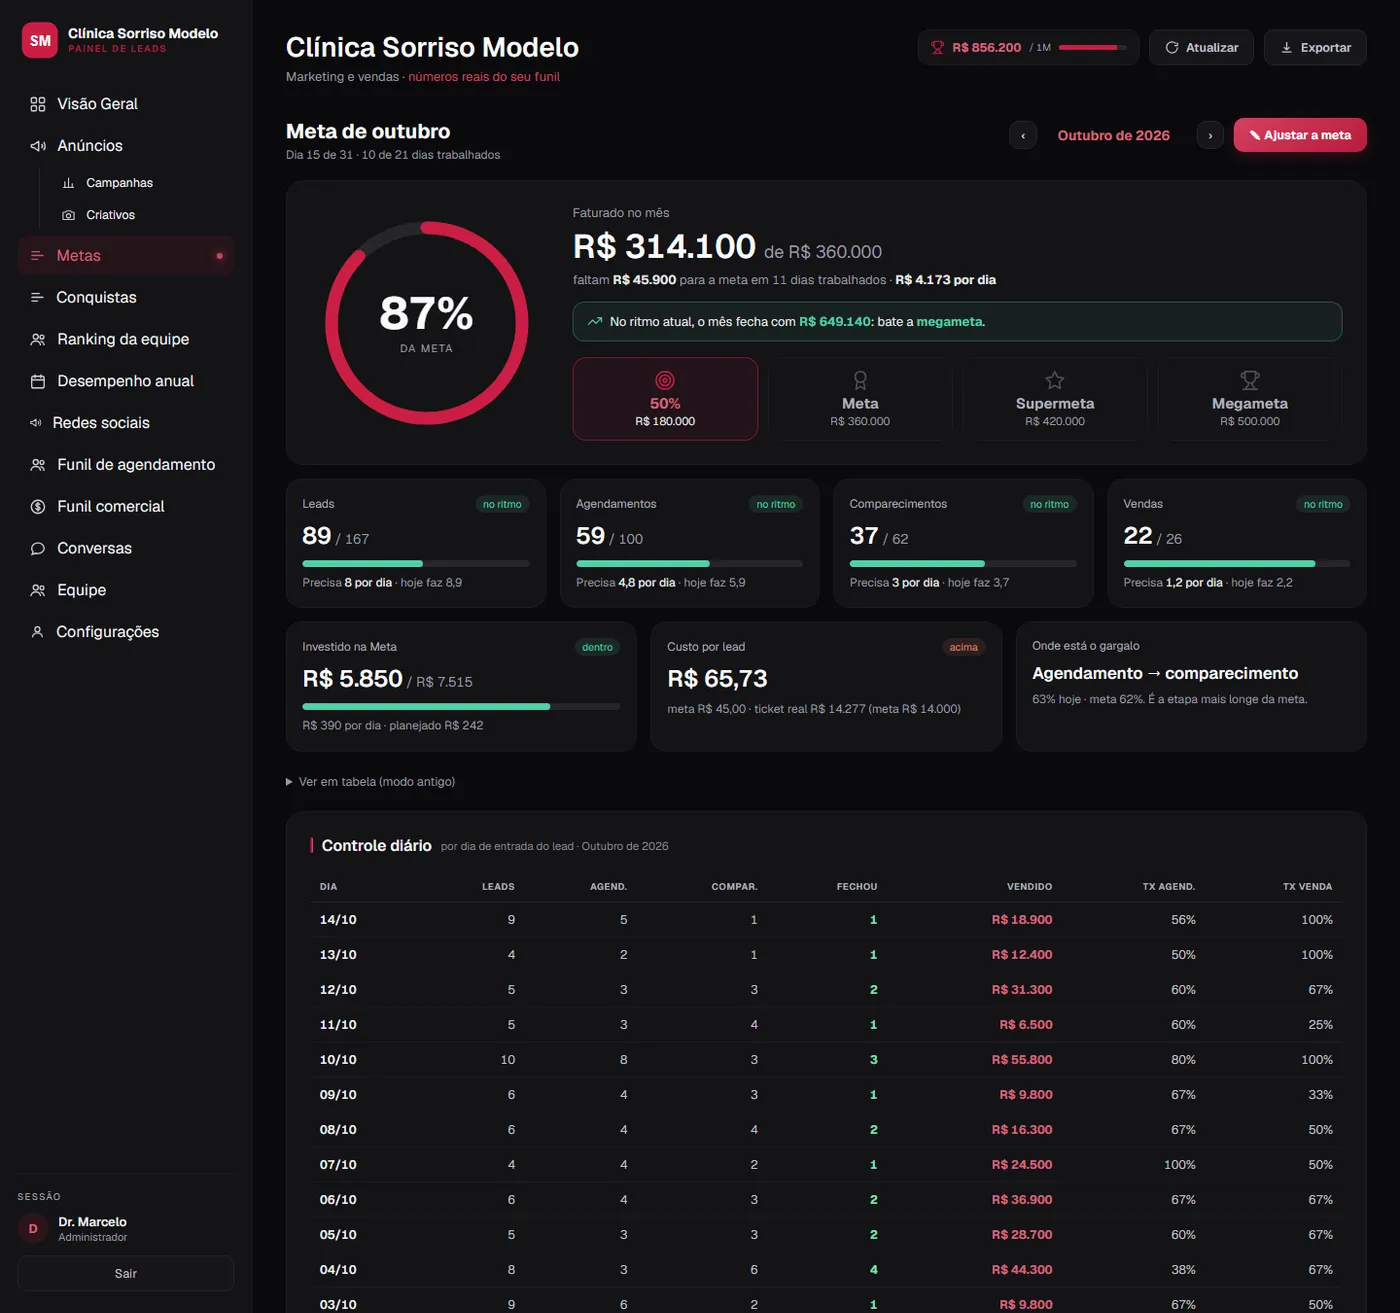Click the Meta ribbon badge icon
The height and width of the screenshot is (1313, 1400).
860,380
